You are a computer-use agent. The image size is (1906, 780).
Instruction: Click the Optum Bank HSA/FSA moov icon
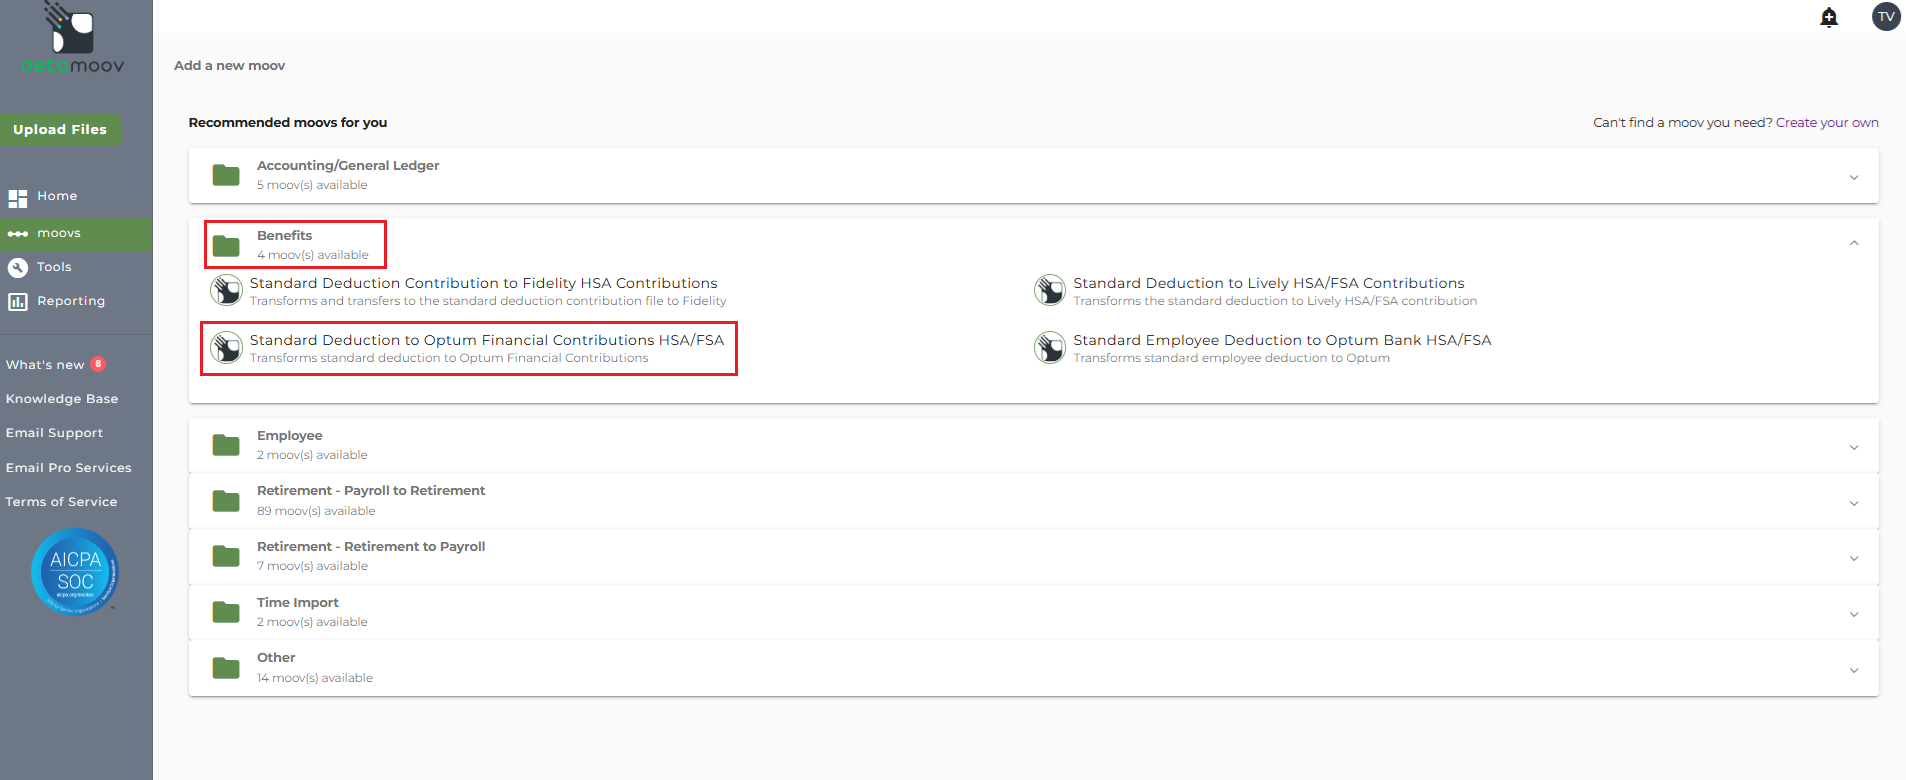(1050, 347)
